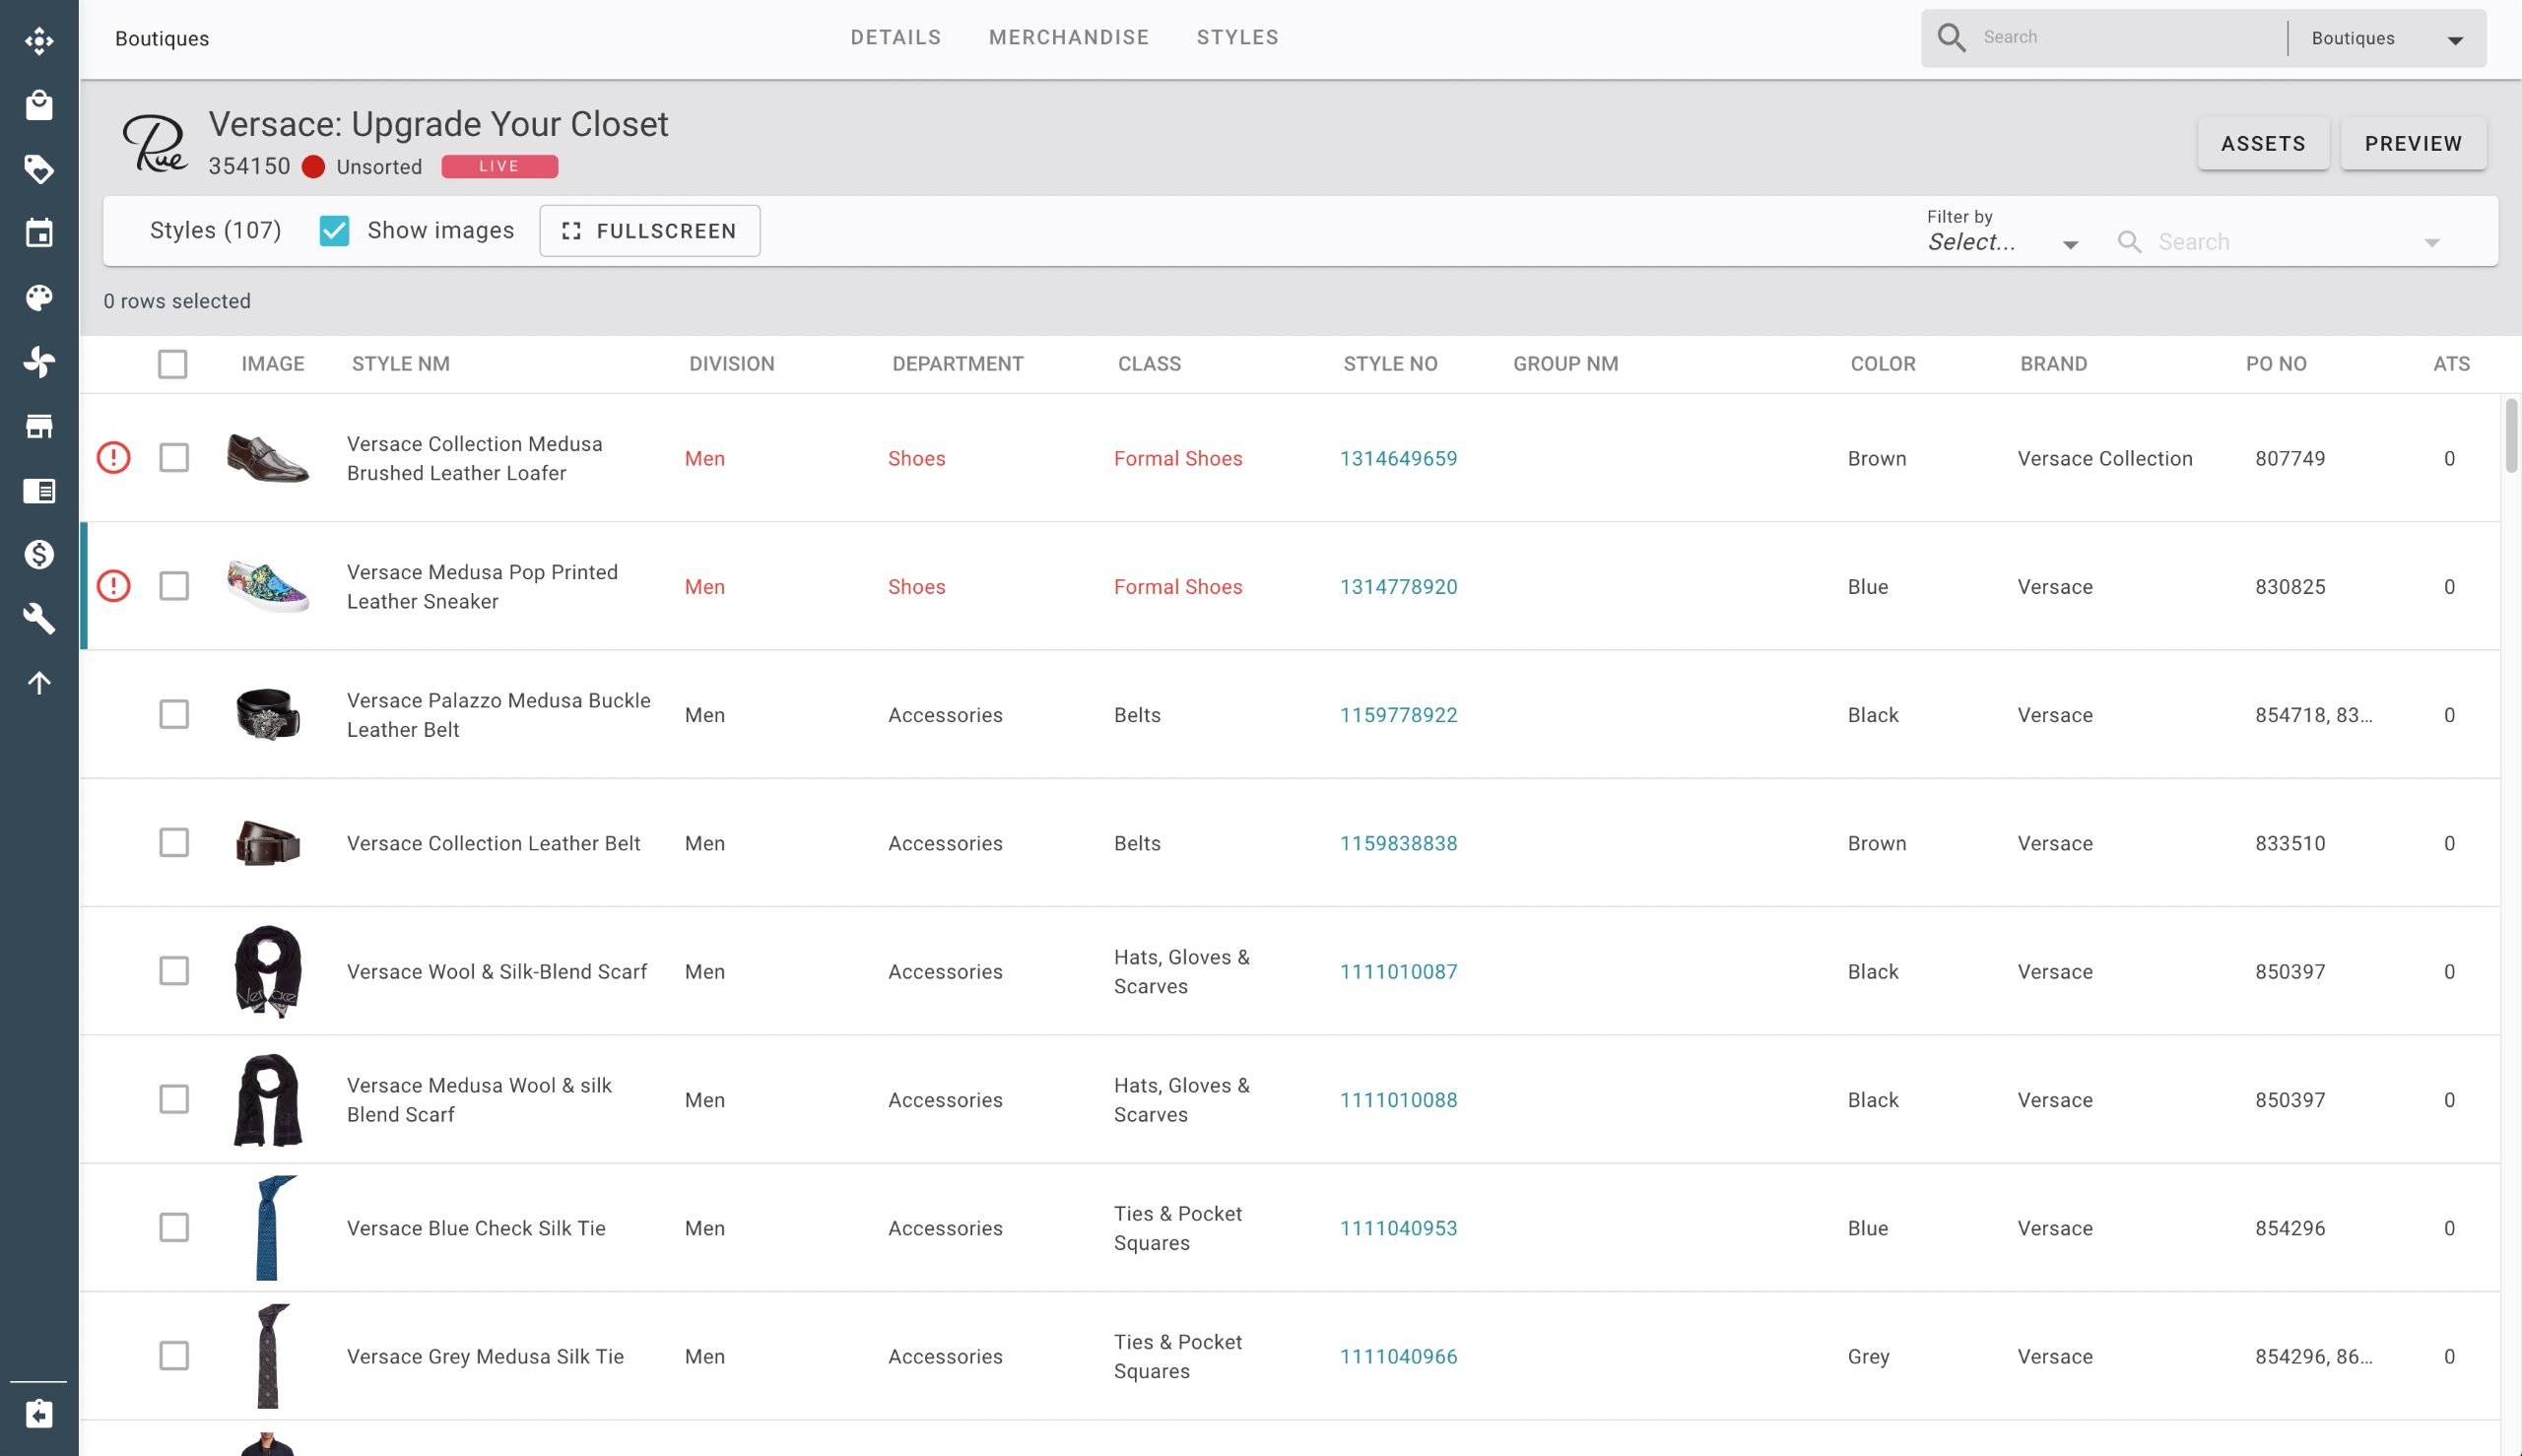Sort by the DEPARTMENT column header

pyautogui.click(x=958, y=364)
